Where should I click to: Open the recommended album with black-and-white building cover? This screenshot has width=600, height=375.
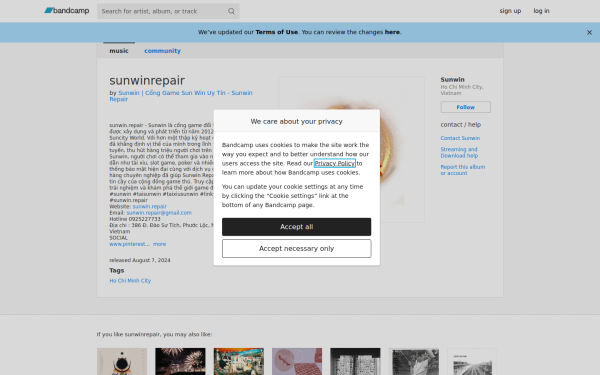(355, 362)
